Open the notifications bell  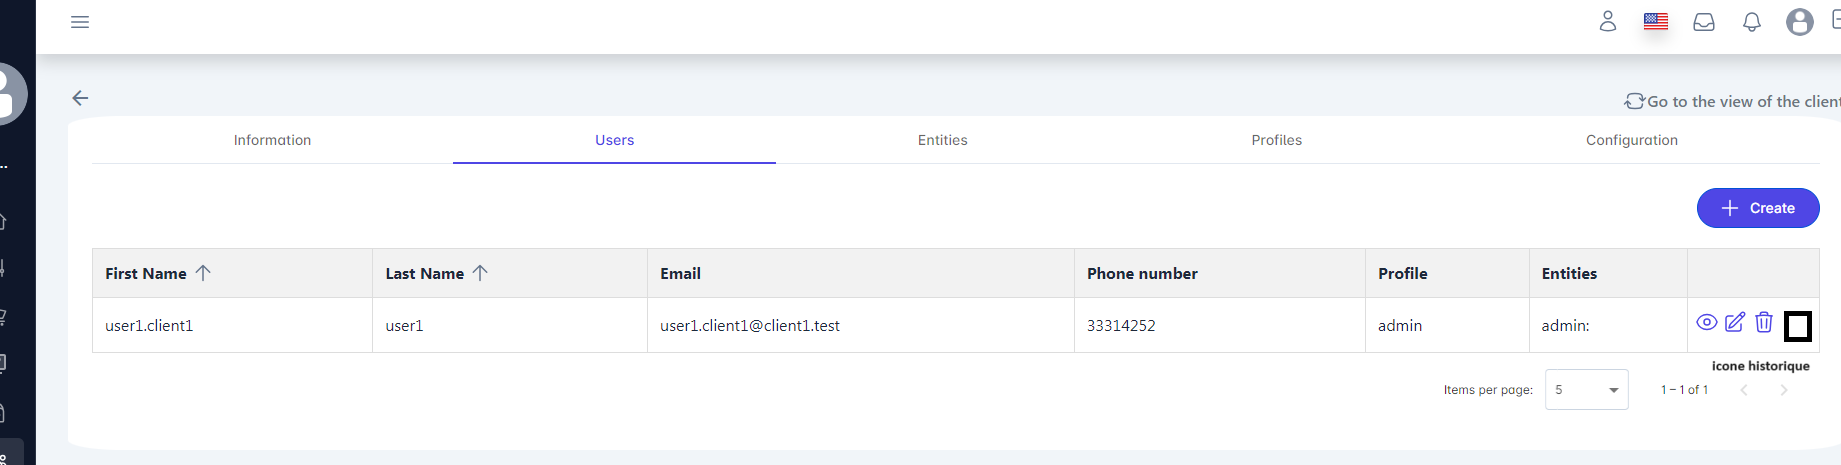pyautogui.click(x=1752, y=22)
